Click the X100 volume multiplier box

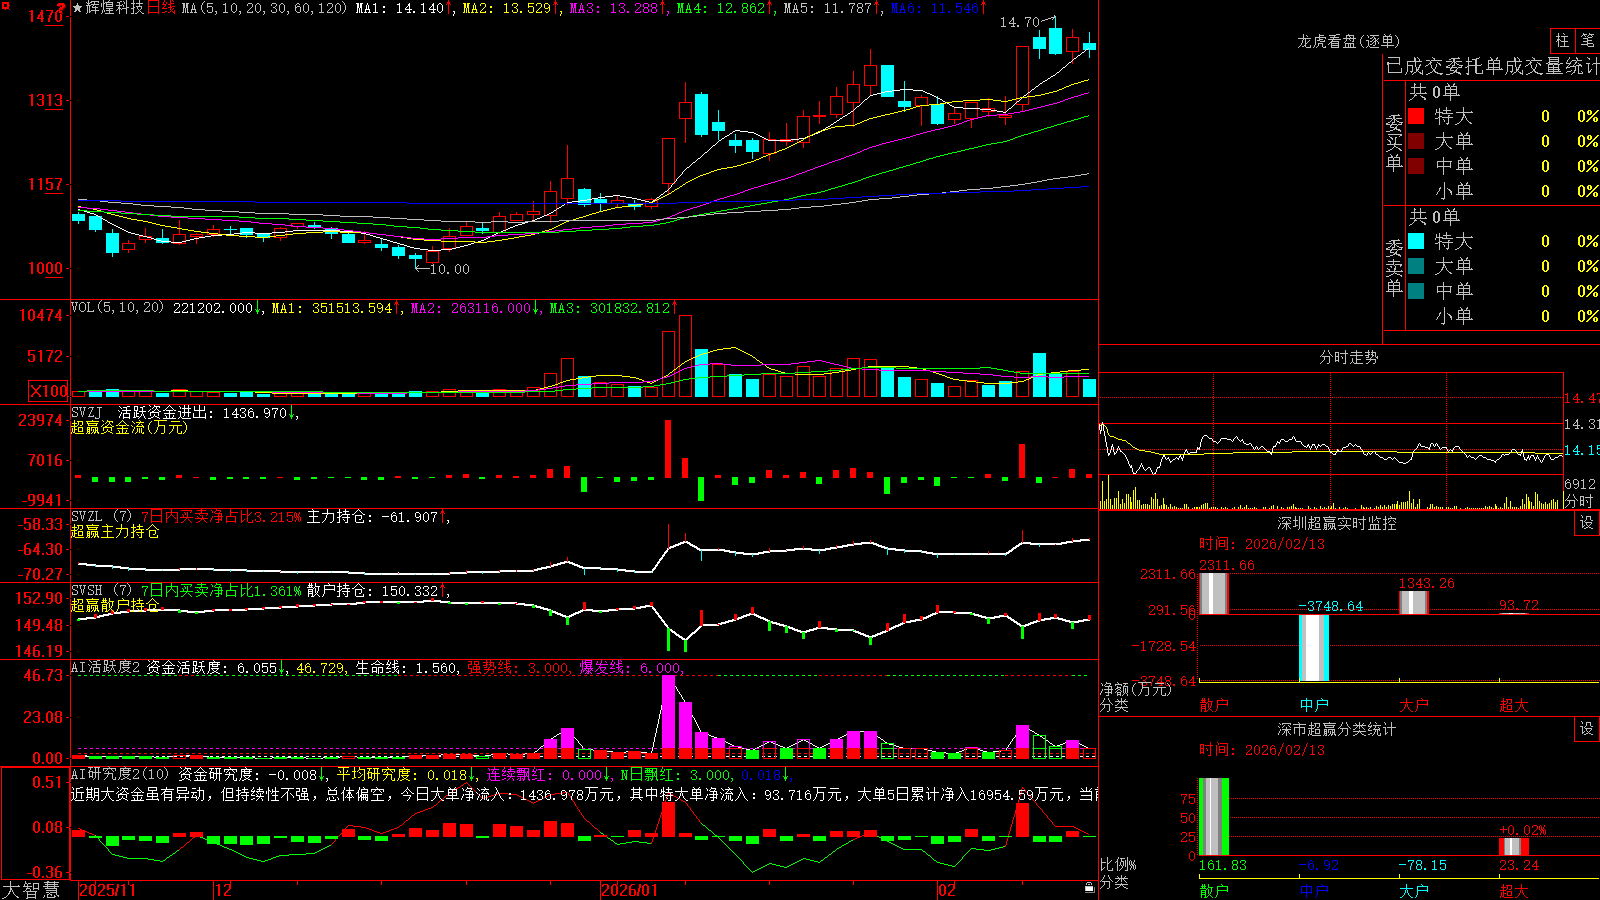pyautogui.click(x=49, y=391)
